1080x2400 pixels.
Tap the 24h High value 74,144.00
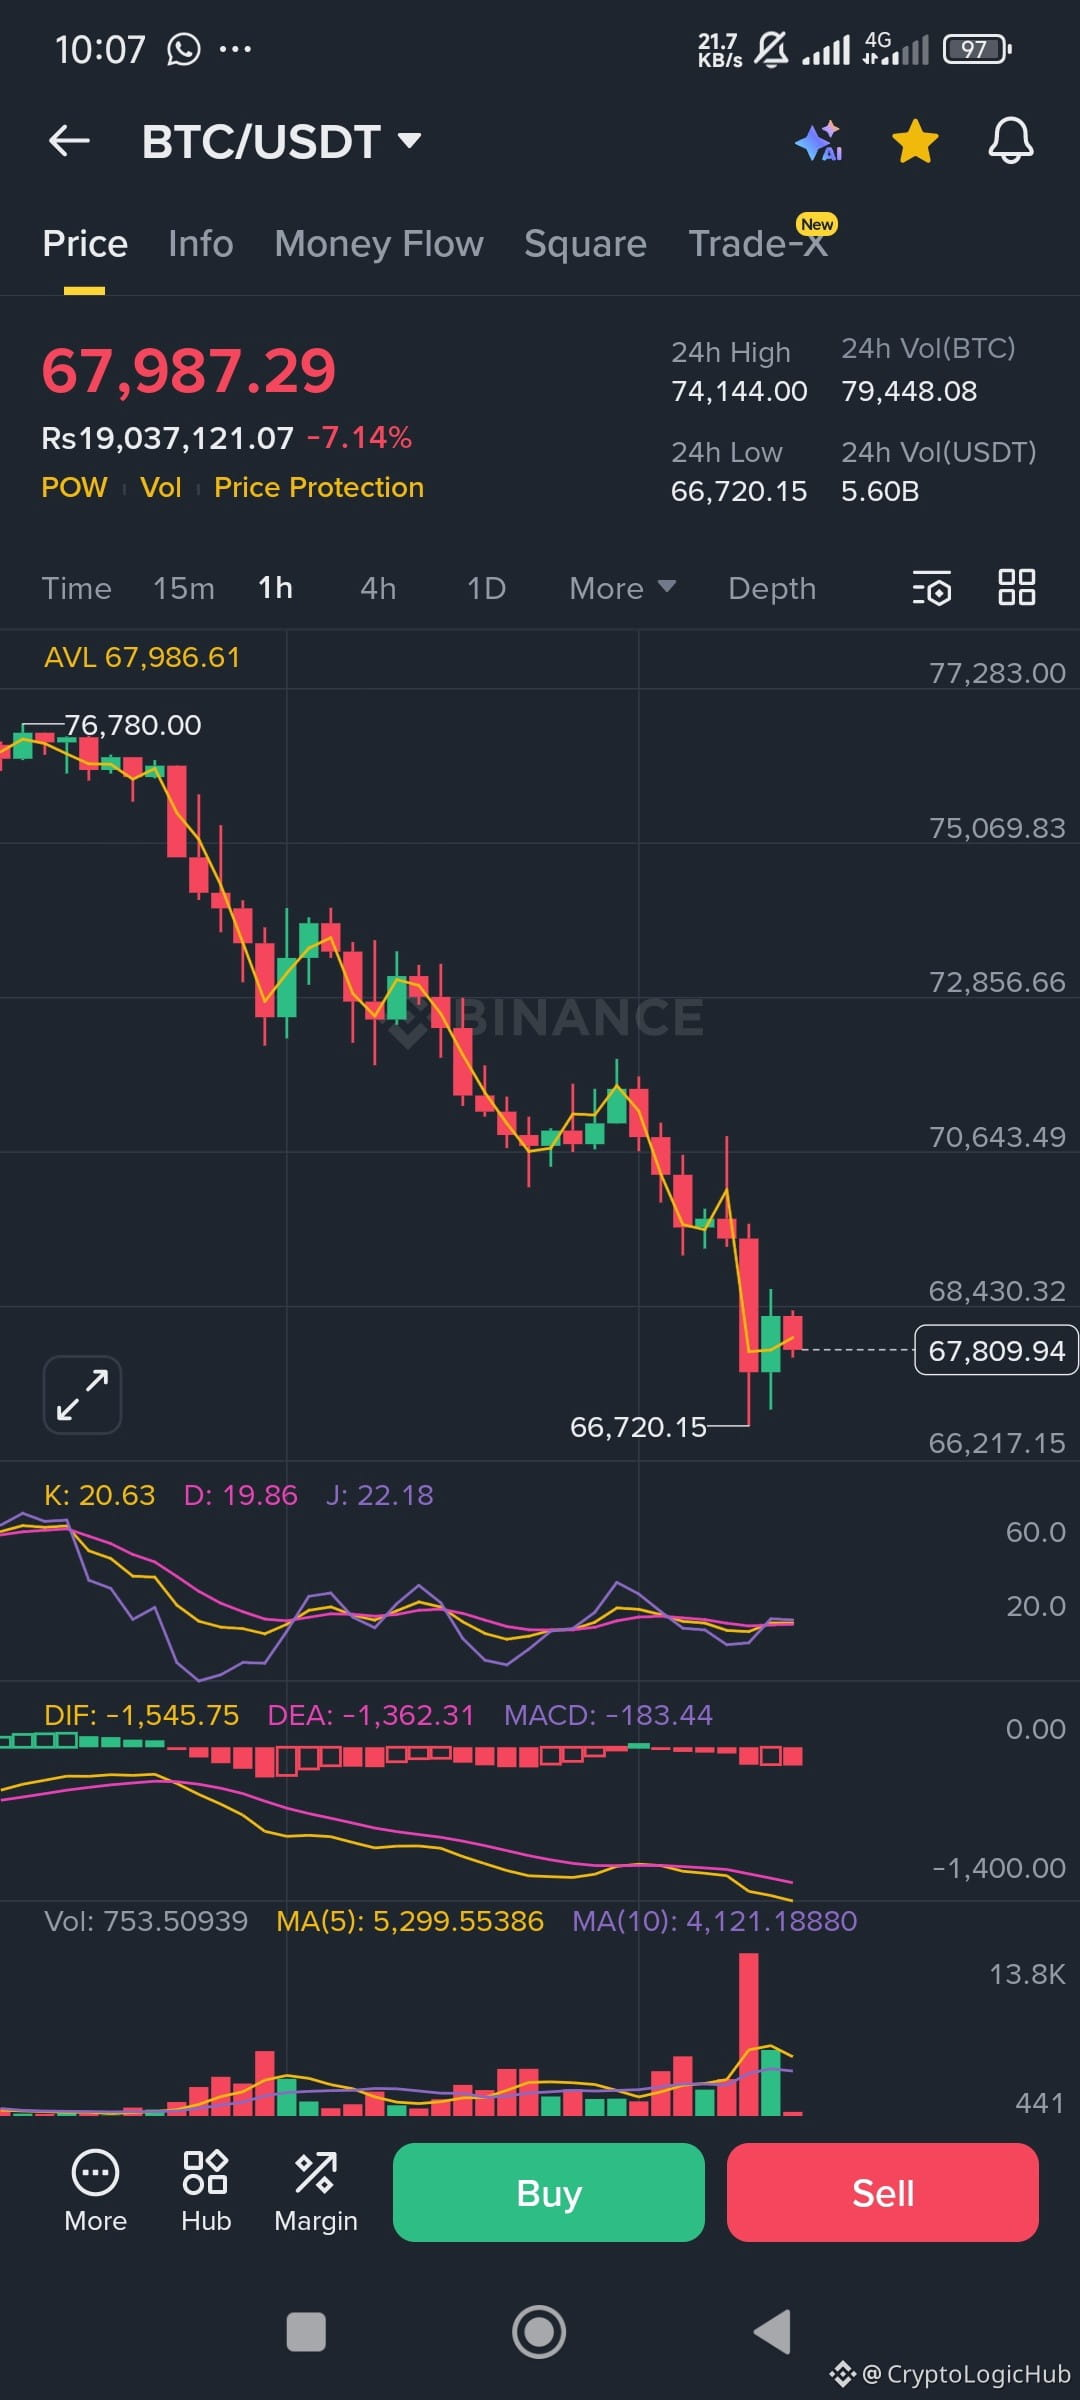[x=739, y=391]
